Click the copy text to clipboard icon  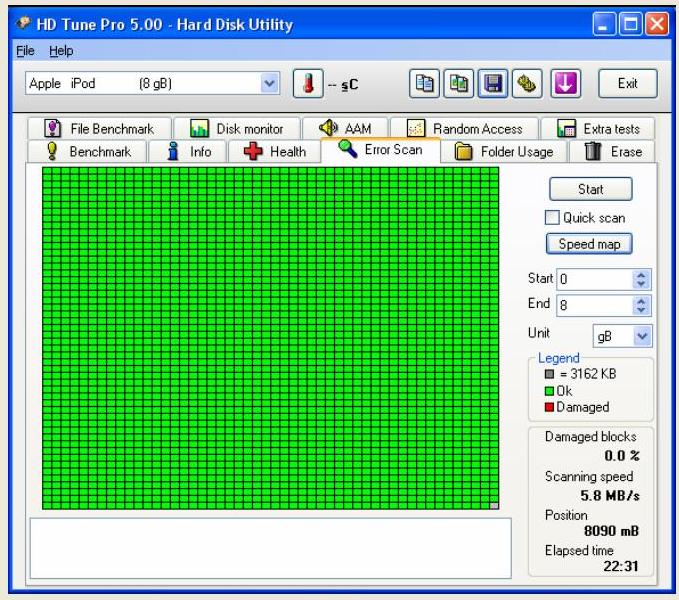425,83
